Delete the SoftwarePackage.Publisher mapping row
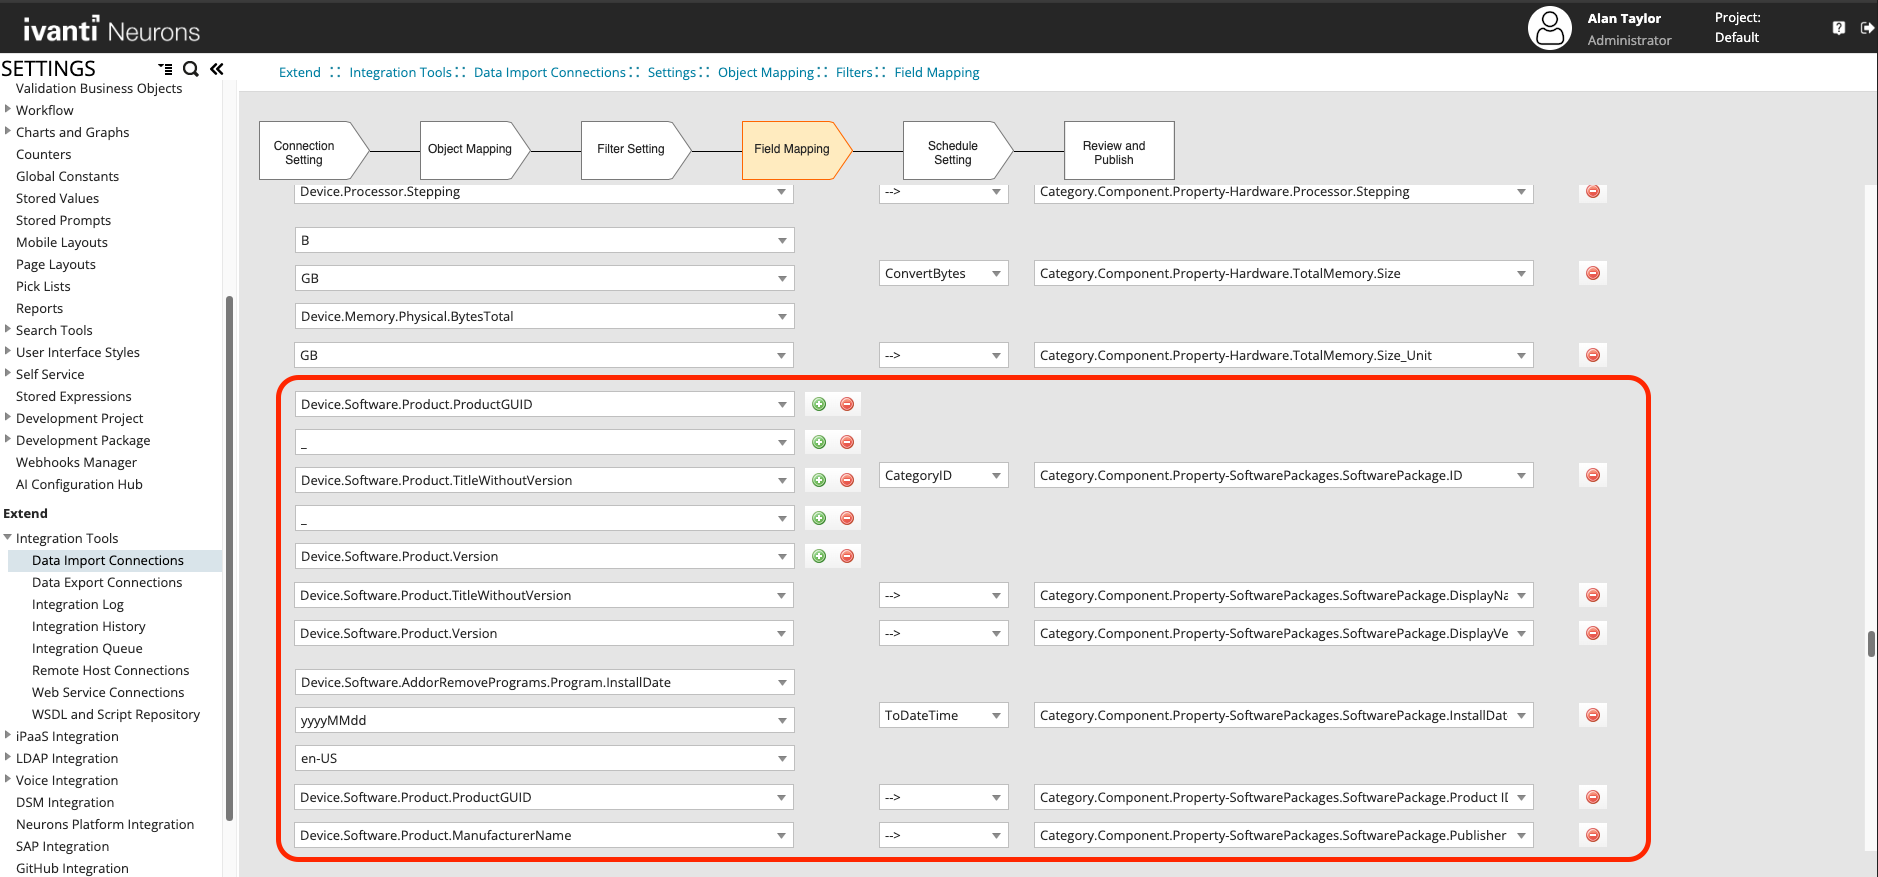This screenshot has height=877, width=1878. [1593, 835]
